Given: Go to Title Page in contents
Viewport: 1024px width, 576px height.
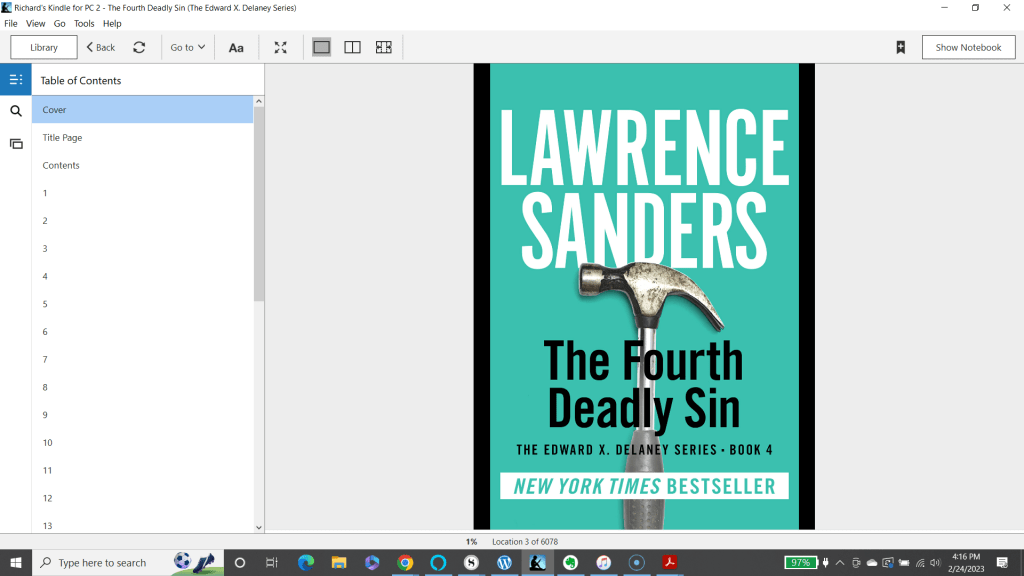Looking at the screenshot, I should pos(62,138).
